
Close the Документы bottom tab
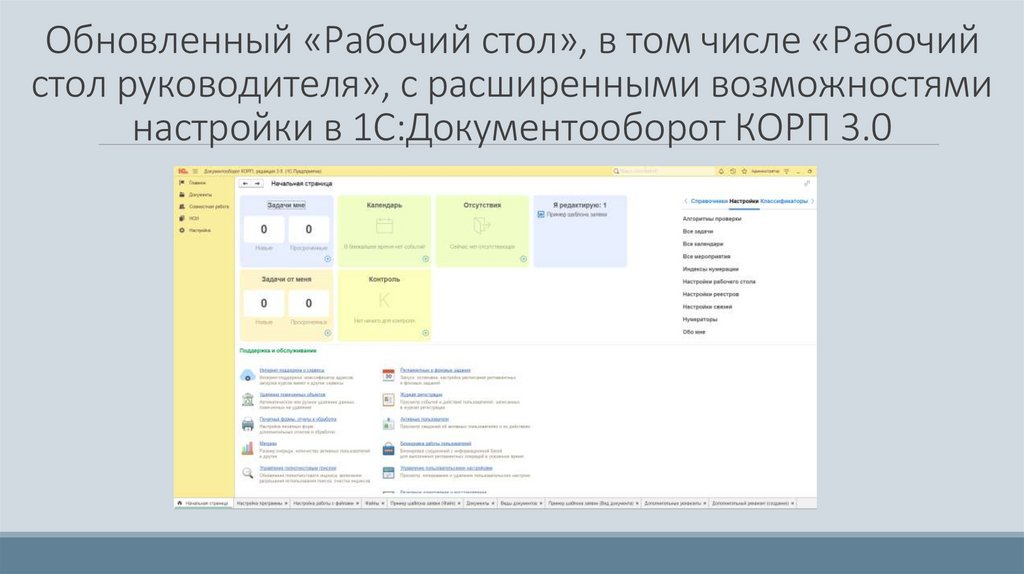494,503
